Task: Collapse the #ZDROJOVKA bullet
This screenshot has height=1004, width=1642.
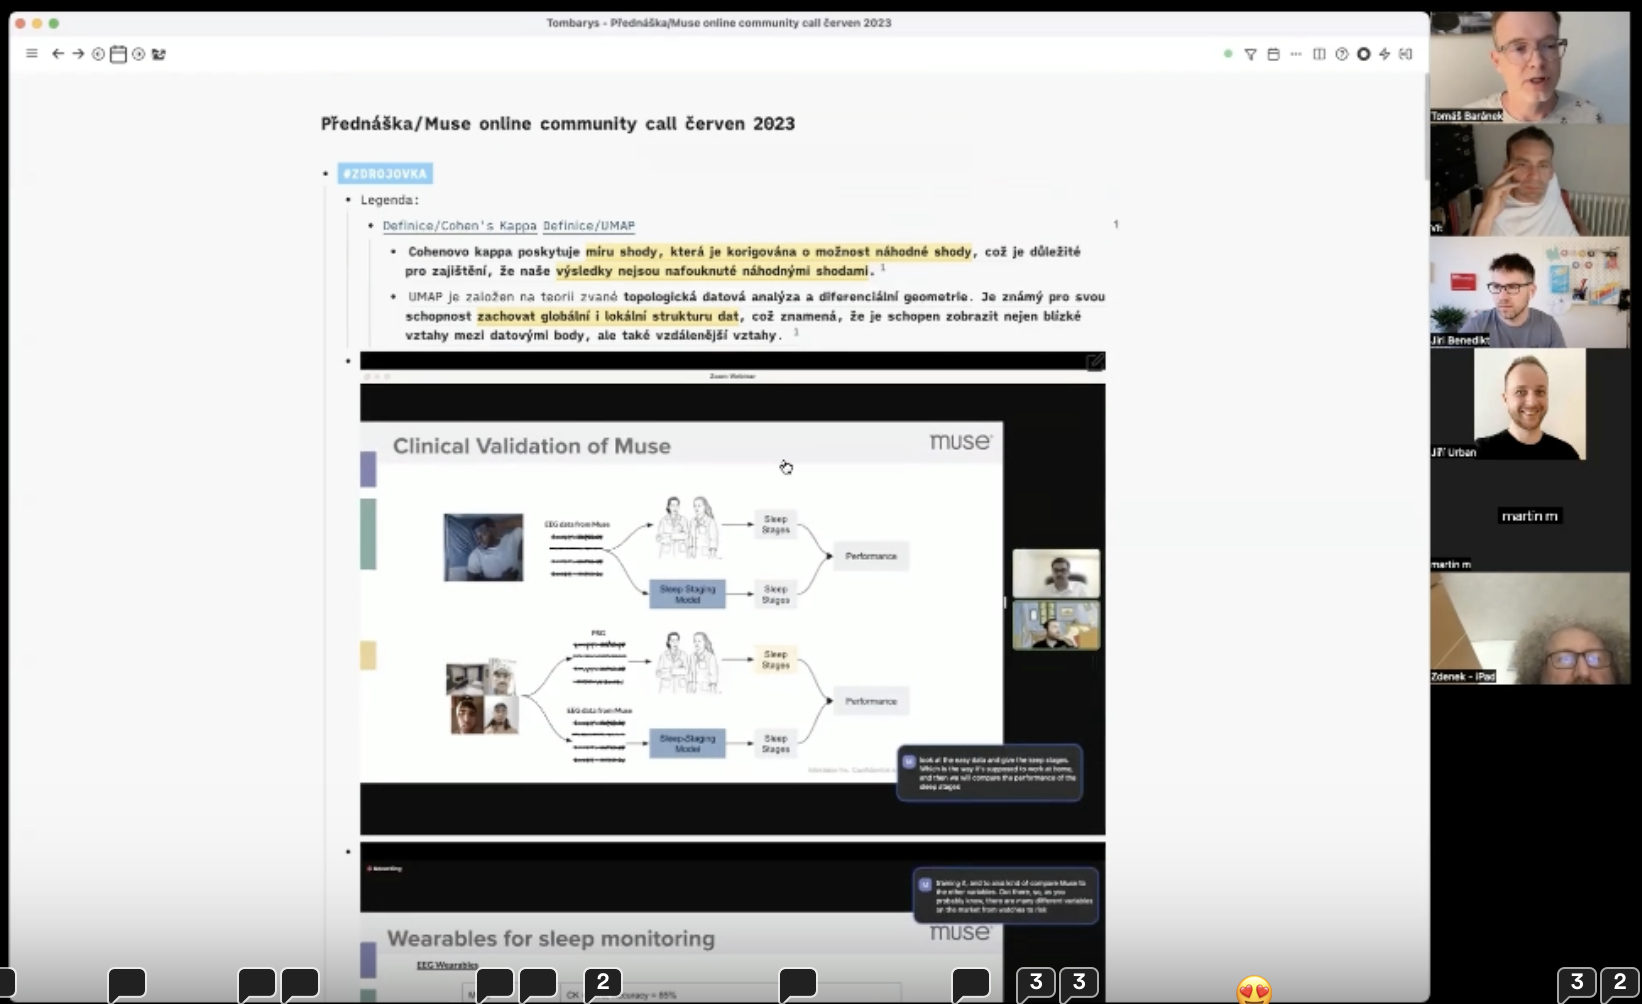Action: (326, 174)
